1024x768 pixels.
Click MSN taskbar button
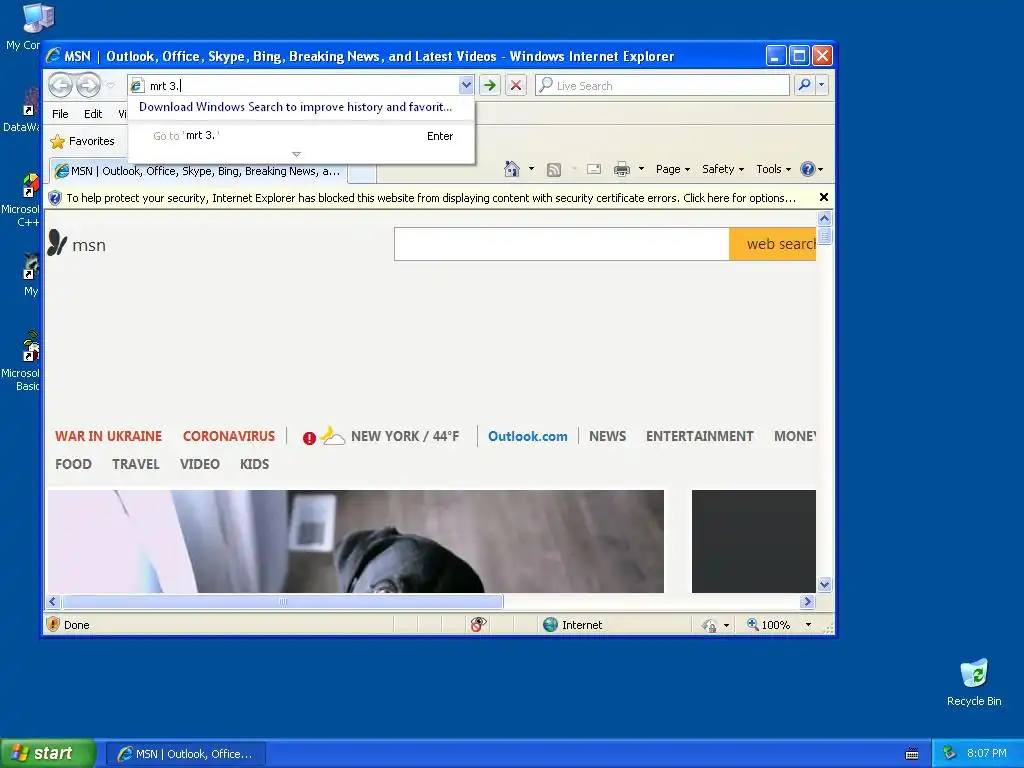[185, 754]
